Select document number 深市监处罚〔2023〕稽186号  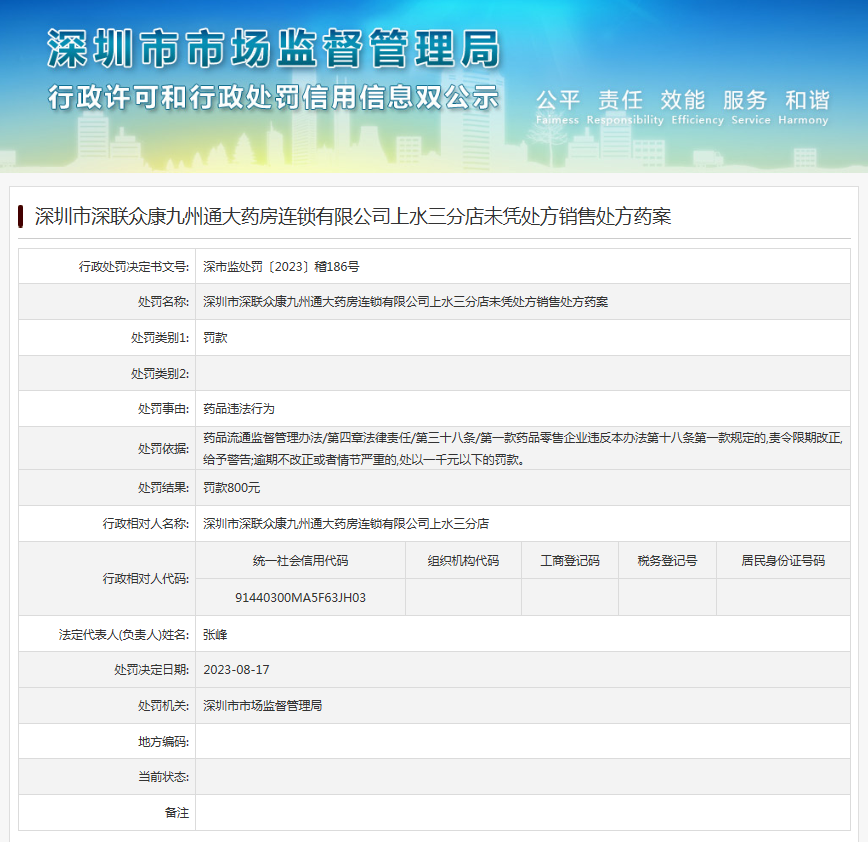click(281, 267)
